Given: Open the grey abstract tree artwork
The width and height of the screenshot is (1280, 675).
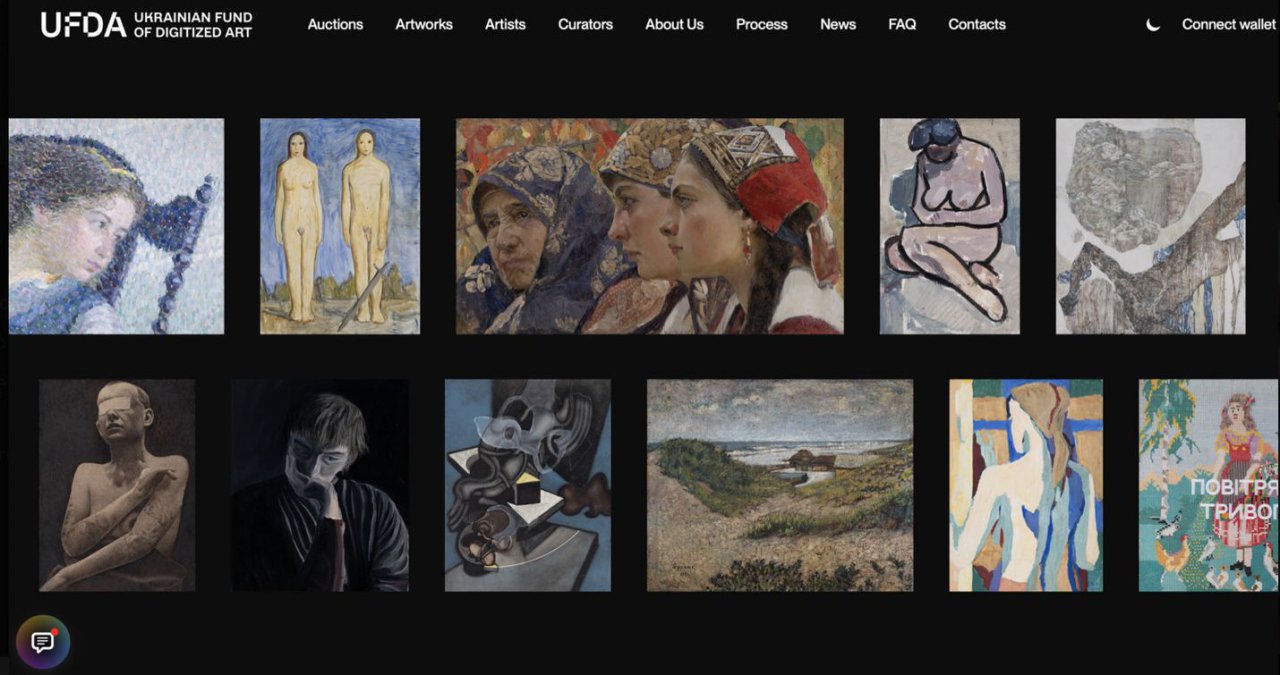Looking at the screenshot, I should pos(1151,226).
